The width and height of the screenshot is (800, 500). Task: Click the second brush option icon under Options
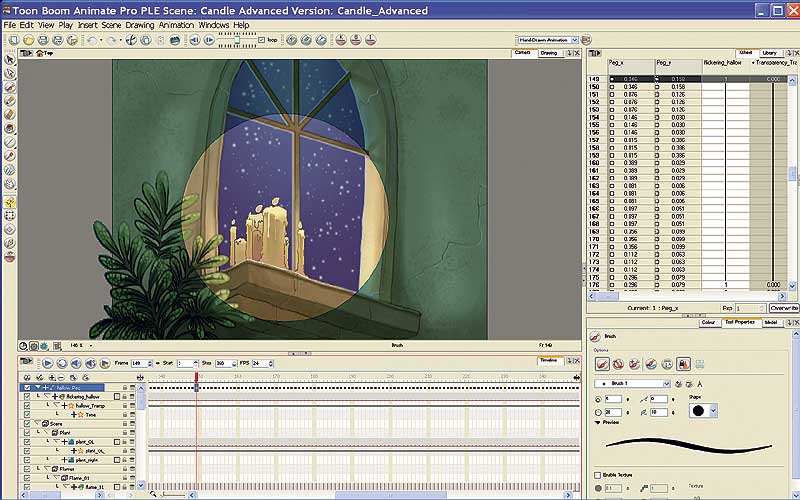(618, 364)
